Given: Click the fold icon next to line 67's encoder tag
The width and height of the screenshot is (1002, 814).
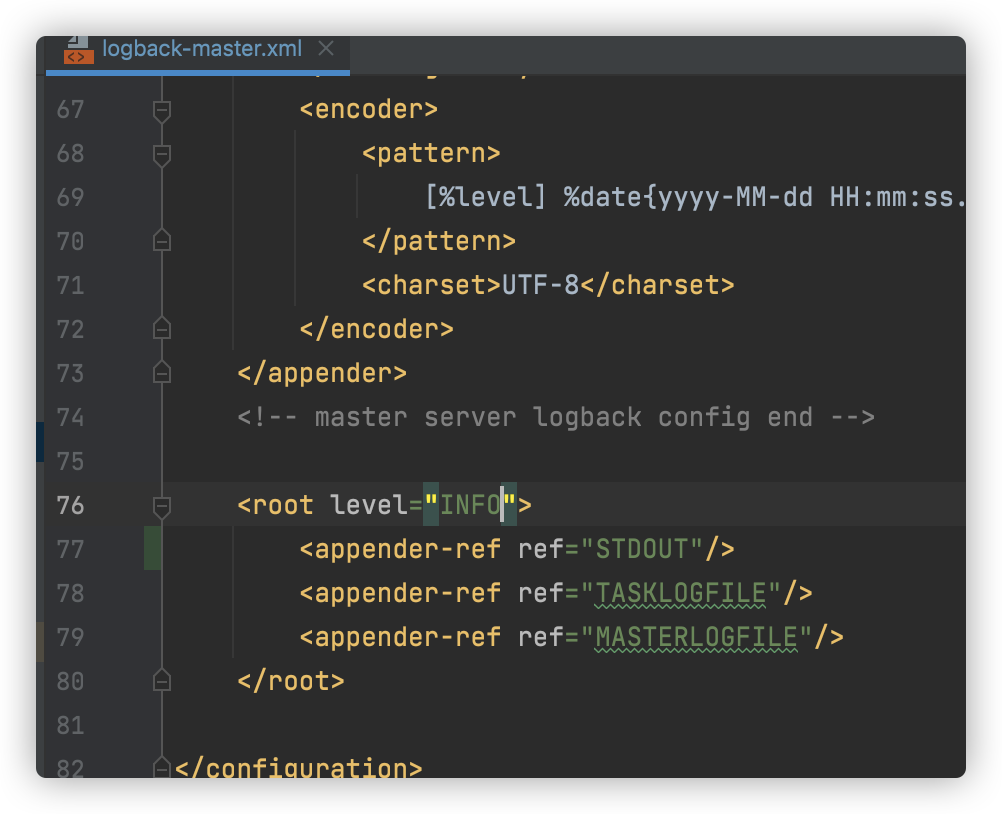Looking at the screenshot, I should [161, 112].
